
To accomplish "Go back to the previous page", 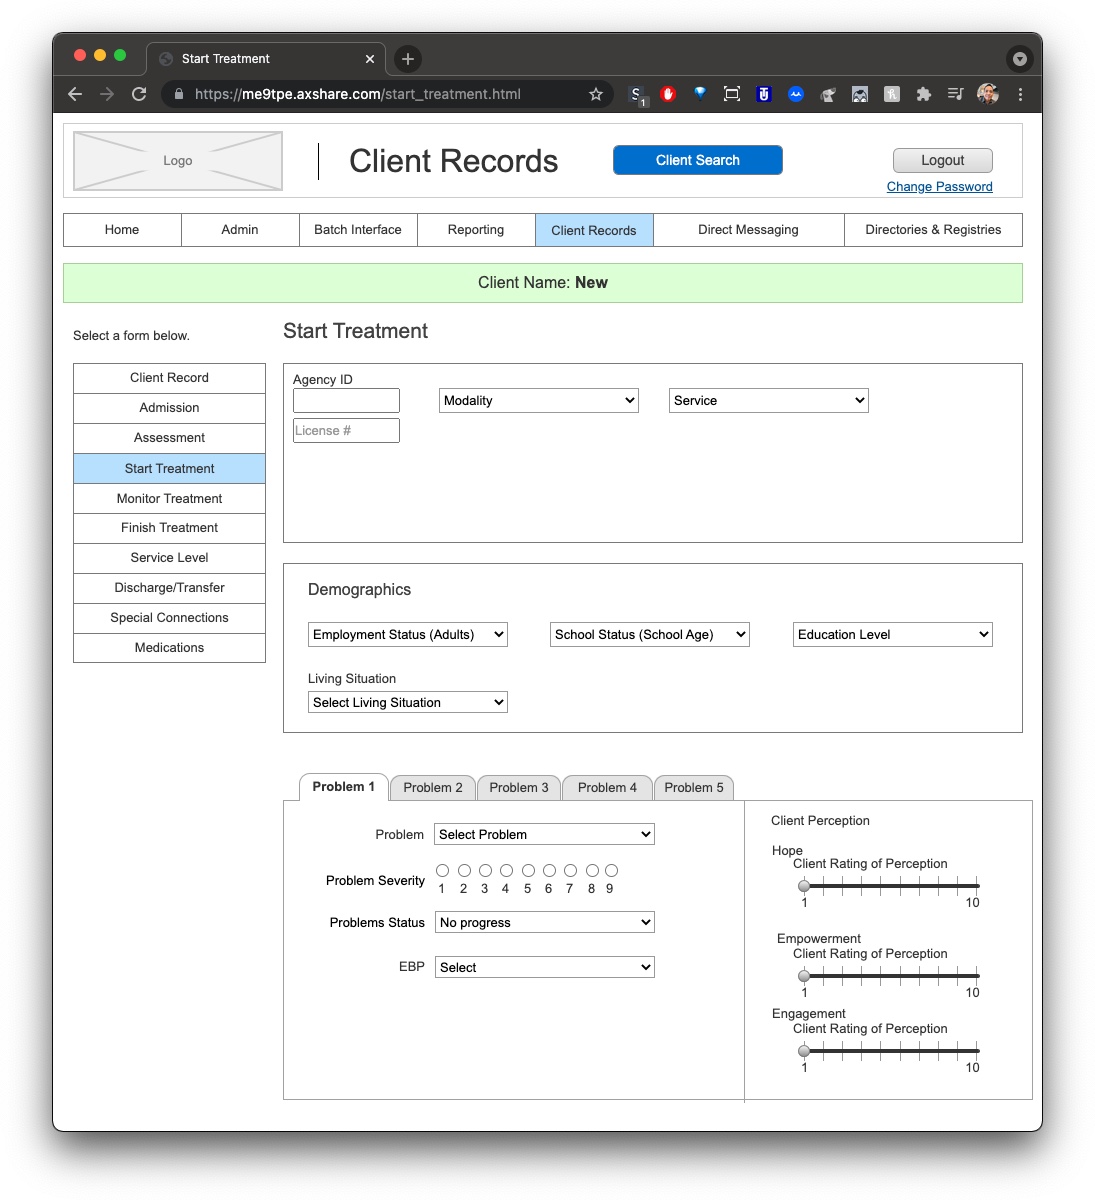I will pos(75,94).
